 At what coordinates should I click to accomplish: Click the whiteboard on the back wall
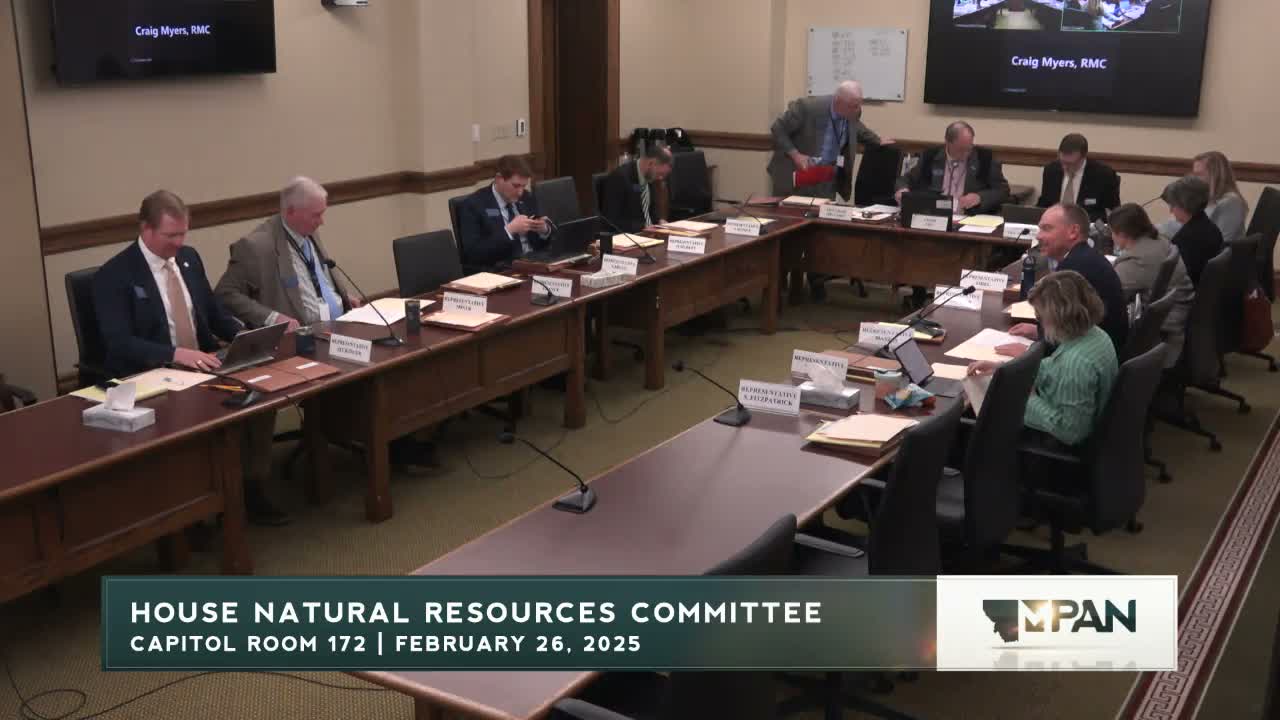[857, 62]
